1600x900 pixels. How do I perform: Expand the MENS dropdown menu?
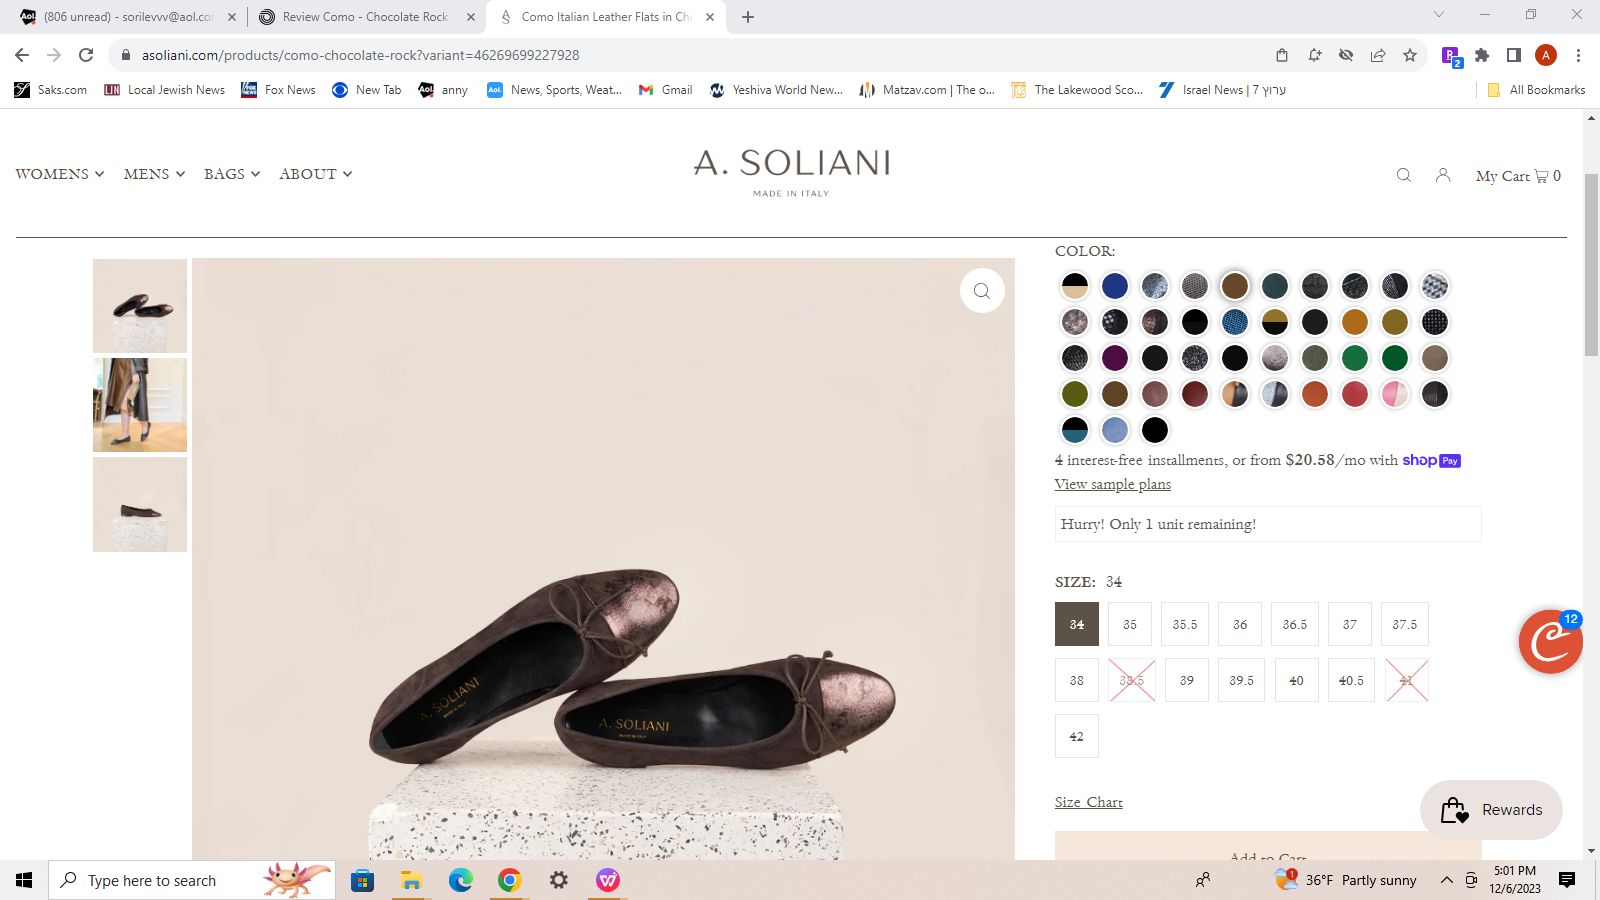point(154,174)
